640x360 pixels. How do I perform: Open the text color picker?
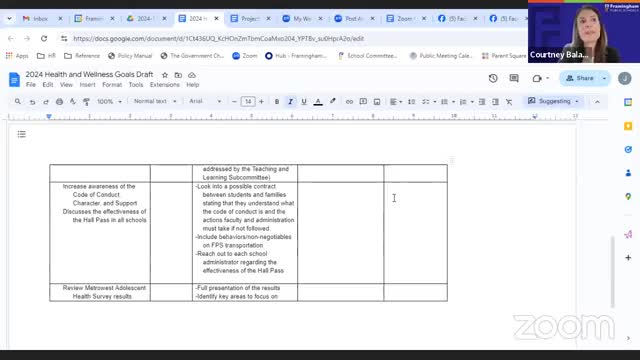(x=318, y=102)
